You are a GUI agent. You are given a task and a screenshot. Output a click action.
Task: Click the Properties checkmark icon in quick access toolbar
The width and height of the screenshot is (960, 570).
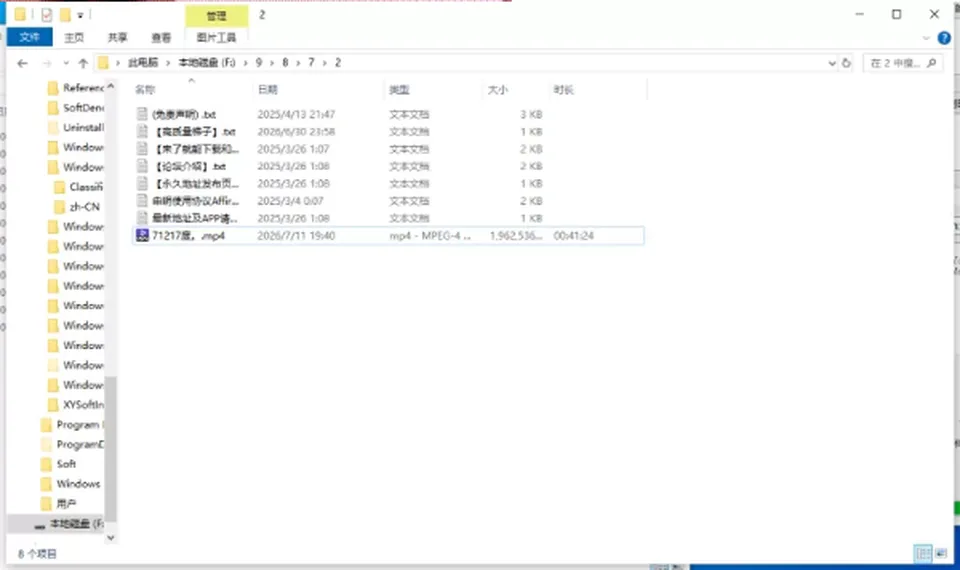coord(47,14)
